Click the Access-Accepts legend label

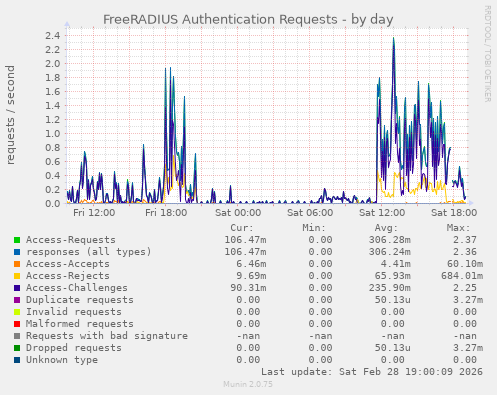click(x=68, y=264)
